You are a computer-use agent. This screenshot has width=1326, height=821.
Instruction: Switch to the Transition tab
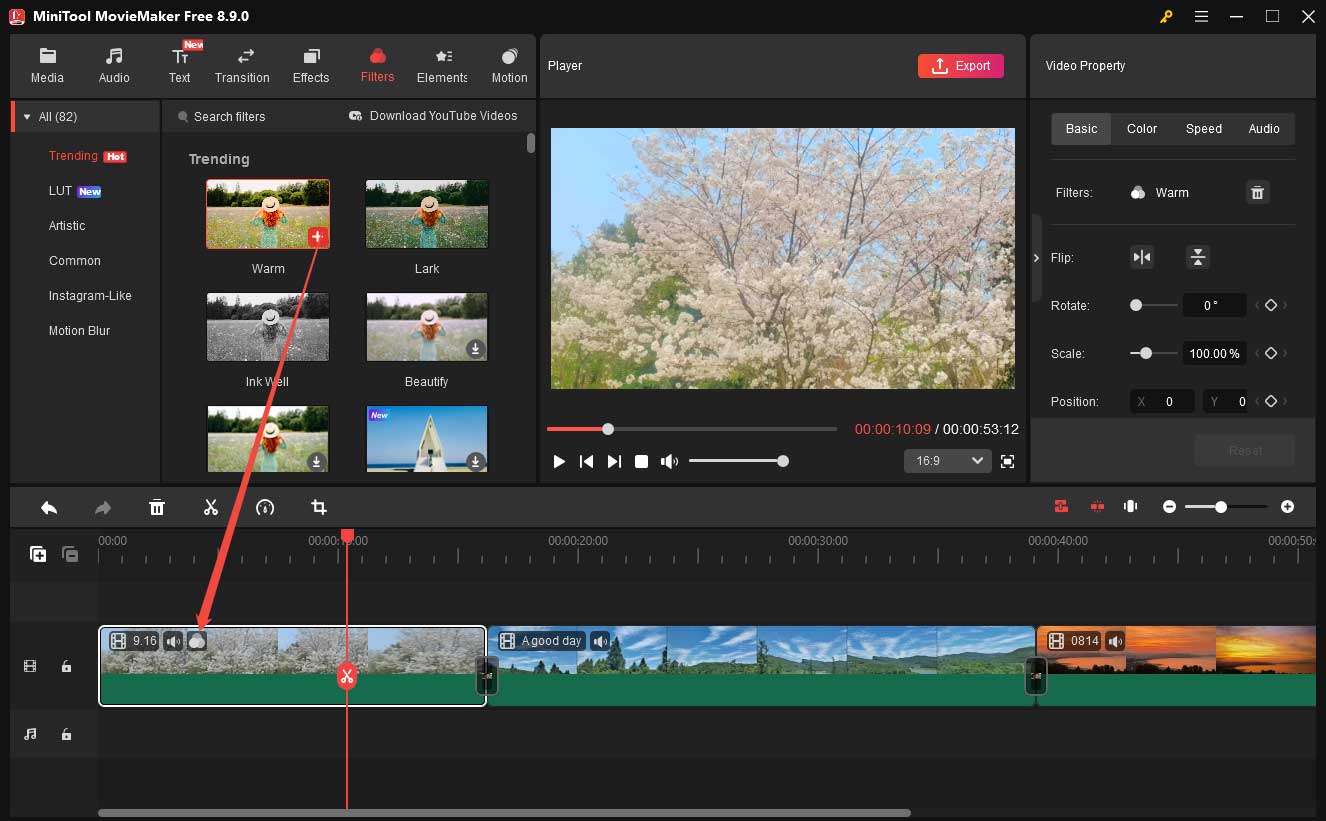tap(242, 66)
